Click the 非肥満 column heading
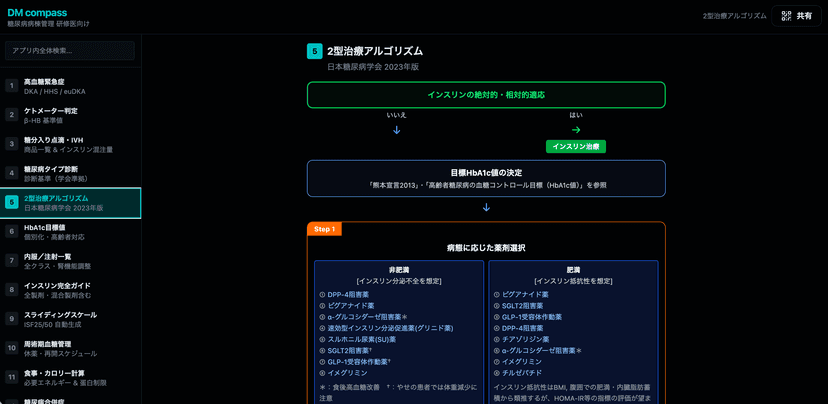The width and height of the screenshot is (828, 404). (x=399, y=269)
